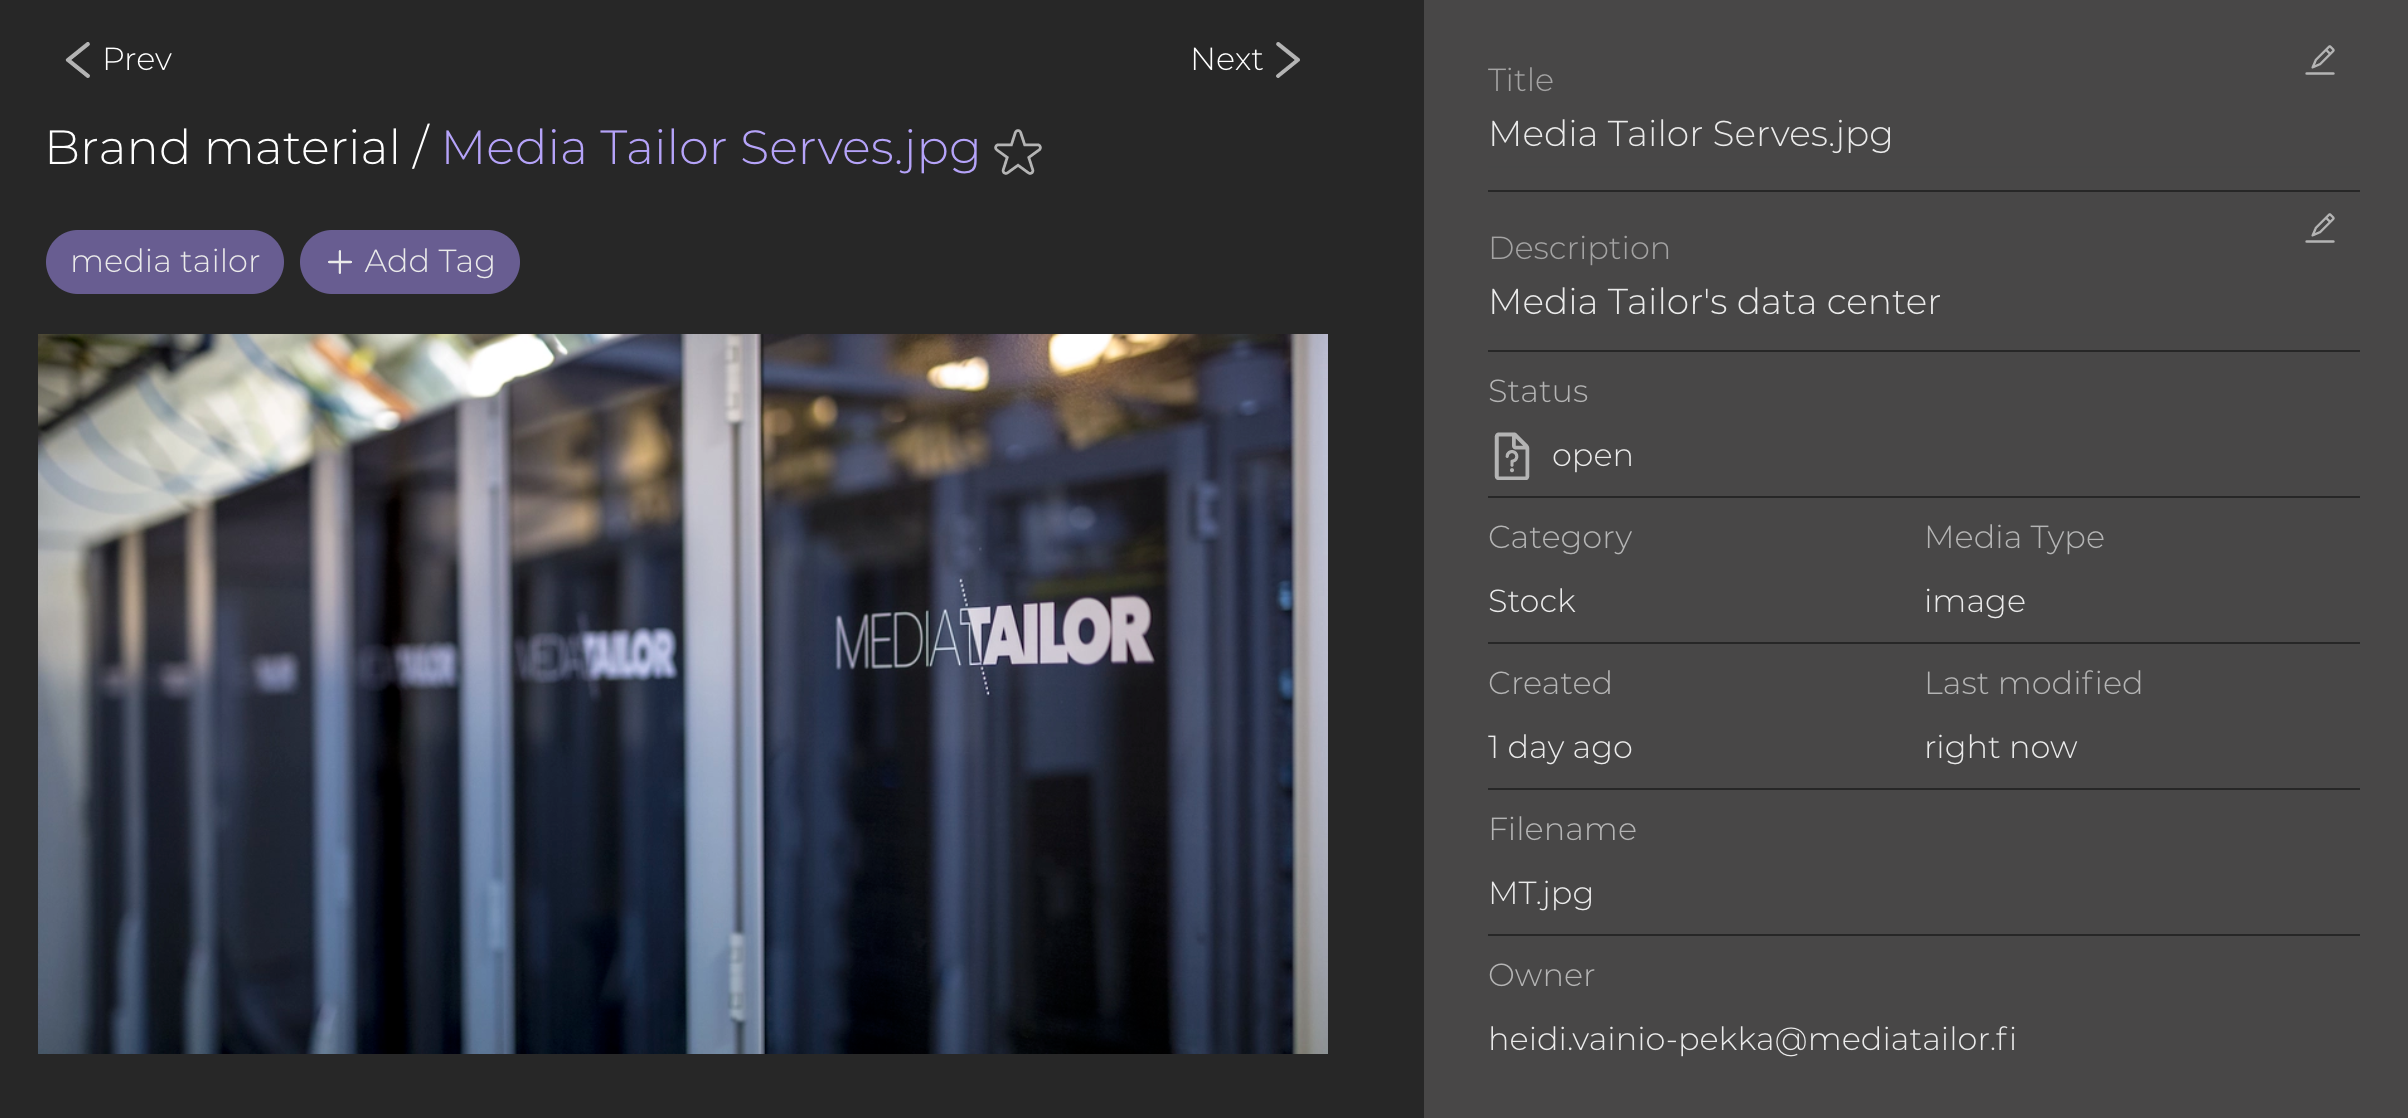Viewport: 2408px width, 1118px height.
Task: Open the Media Tailor server image preview
Action: (x=683, y=693)
